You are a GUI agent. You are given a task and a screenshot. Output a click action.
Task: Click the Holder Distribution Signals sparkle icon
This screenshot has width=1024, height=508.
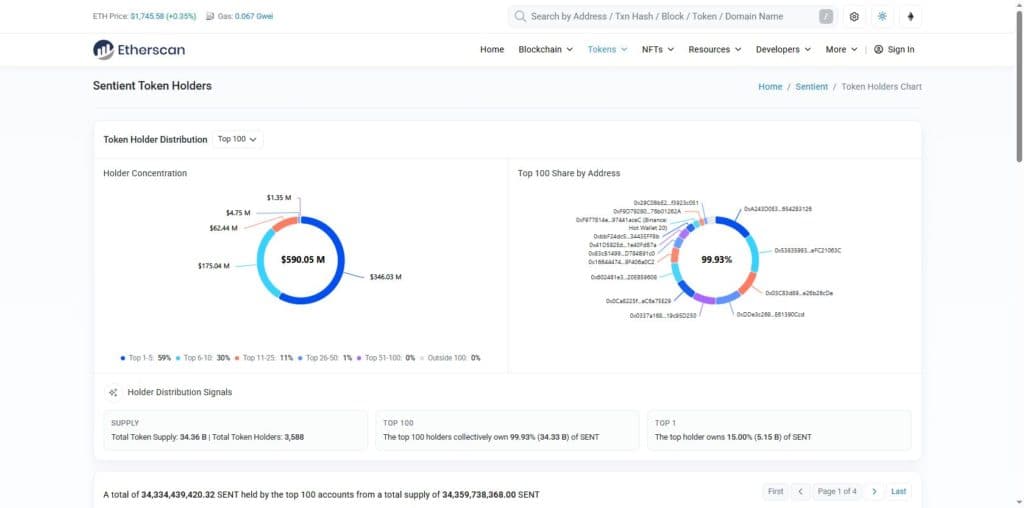click(x=114, y=392)
